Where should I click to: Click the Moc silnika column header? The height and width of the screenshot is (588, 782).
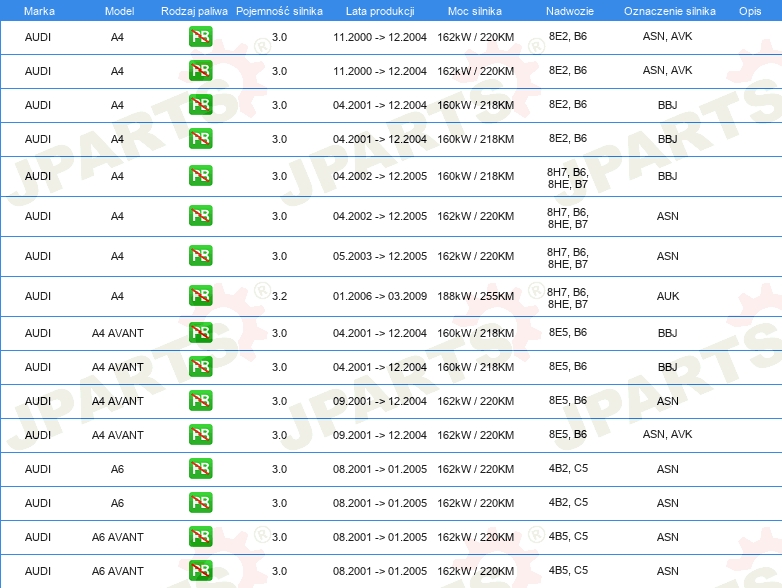[x=475, y=11]
